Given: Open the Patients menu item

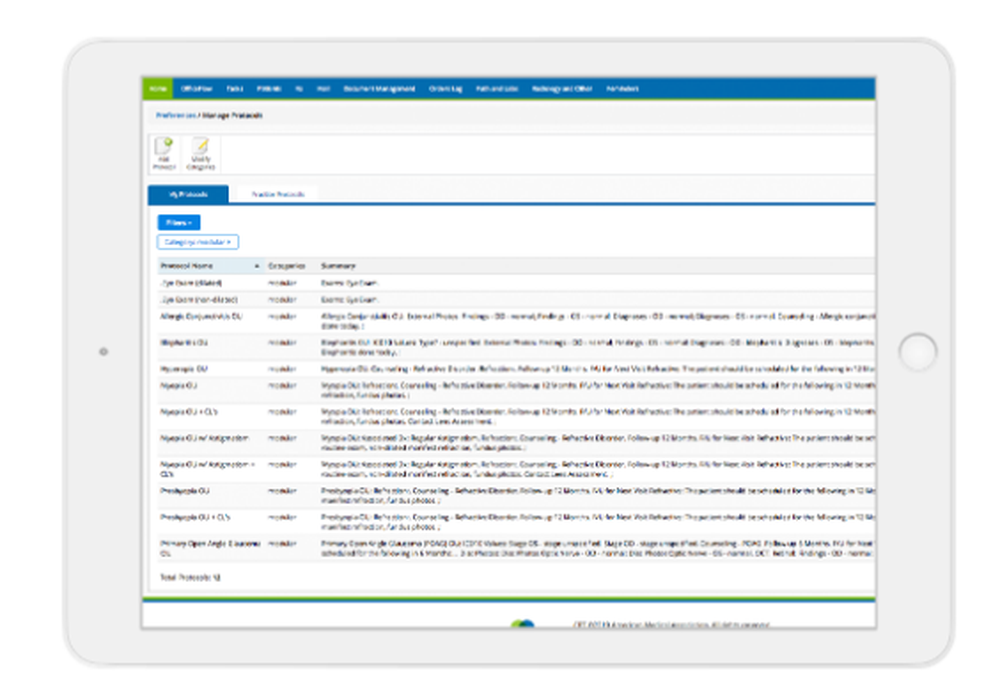Looking at the screenshot, I should click(x=269, y=89).
